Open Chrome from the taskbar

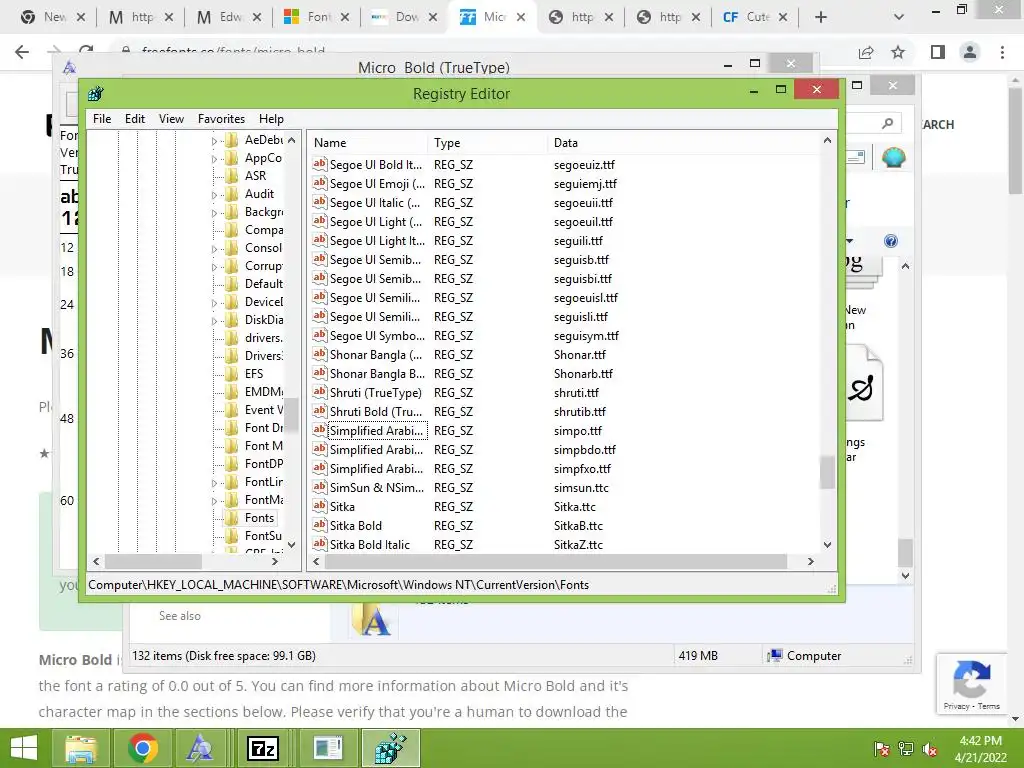coord(142,748)
